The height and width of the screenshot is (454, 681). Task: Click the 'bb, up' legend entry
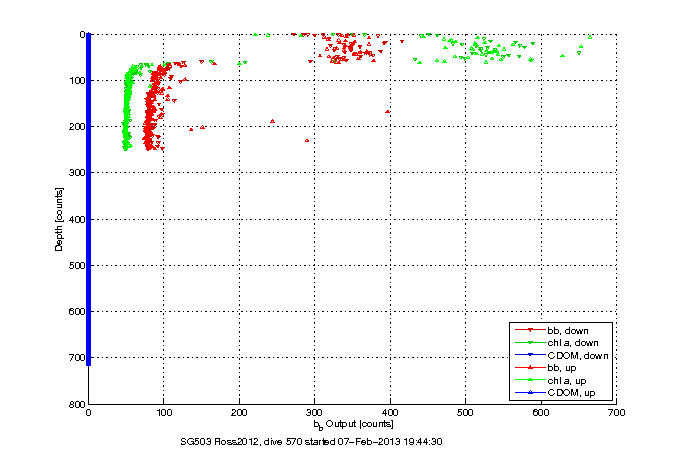pos(545,368)
